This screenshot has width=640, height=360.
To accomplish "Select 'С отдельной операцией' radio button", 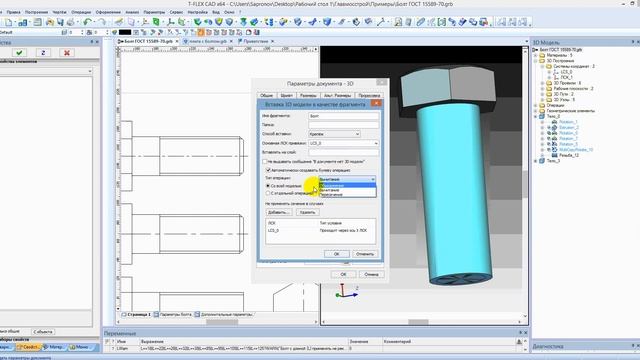I will 268,193.
